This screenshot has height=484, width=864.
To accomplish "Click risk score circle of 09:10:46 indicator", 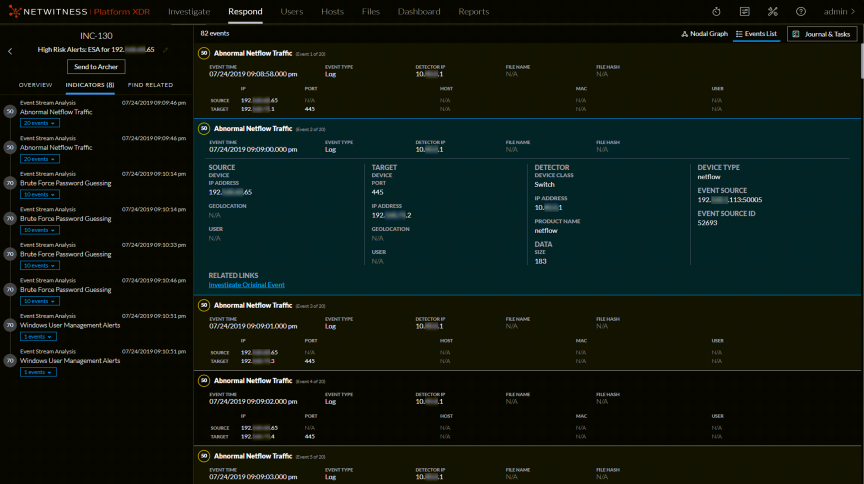I will [10, 289].
